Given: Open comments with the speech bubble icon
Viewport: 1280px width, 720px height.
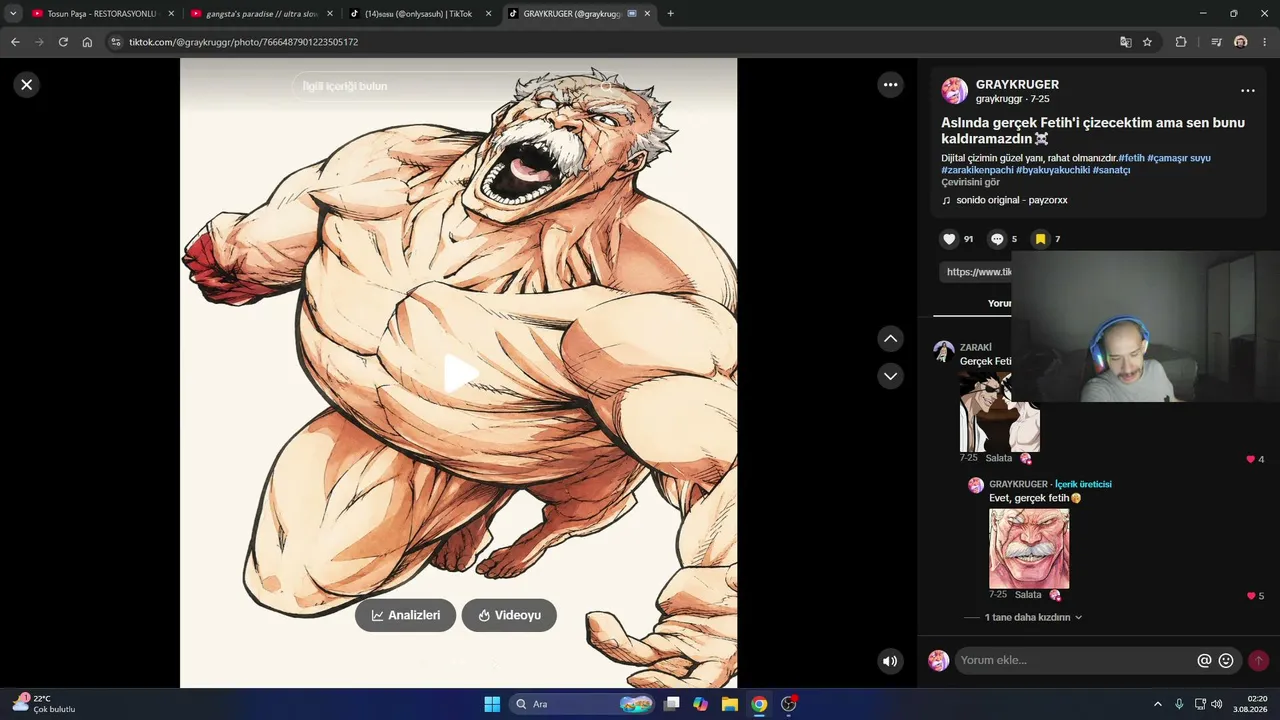Looking at the screenshot, I should click(x=997, y=239).
